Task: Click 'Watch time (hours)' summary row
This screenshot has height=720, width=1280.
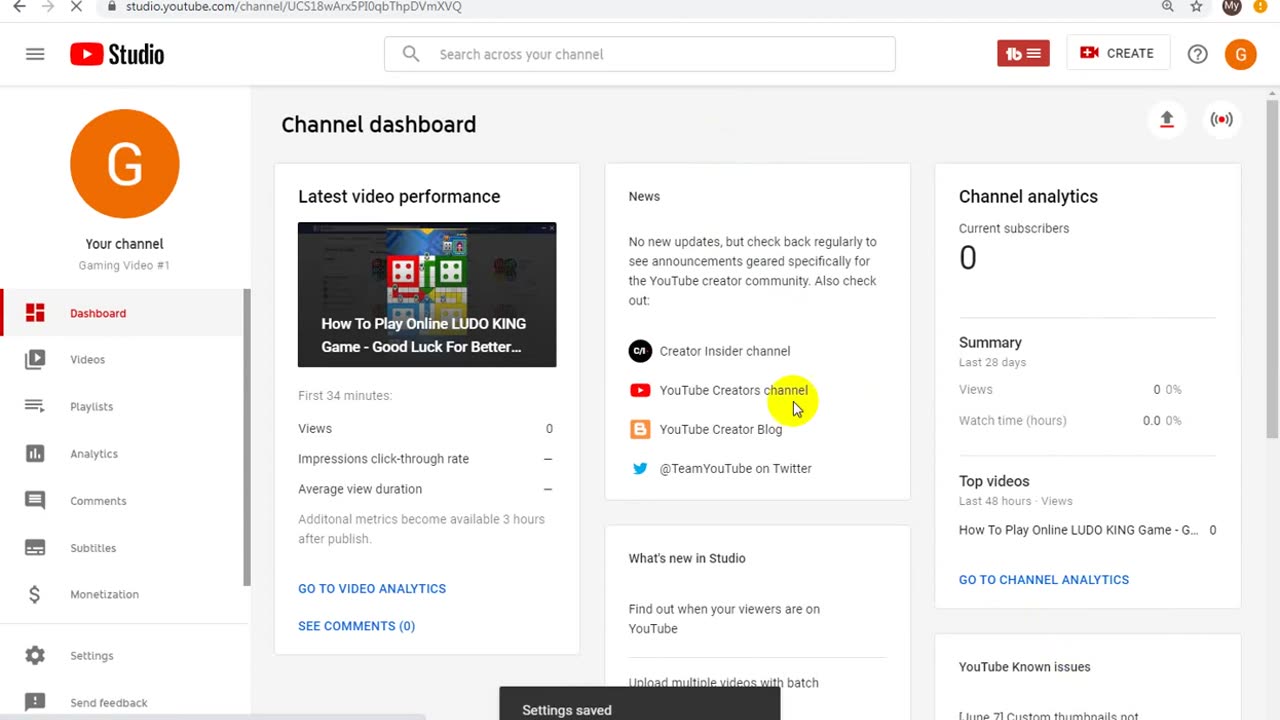Action: [1070, 420]
